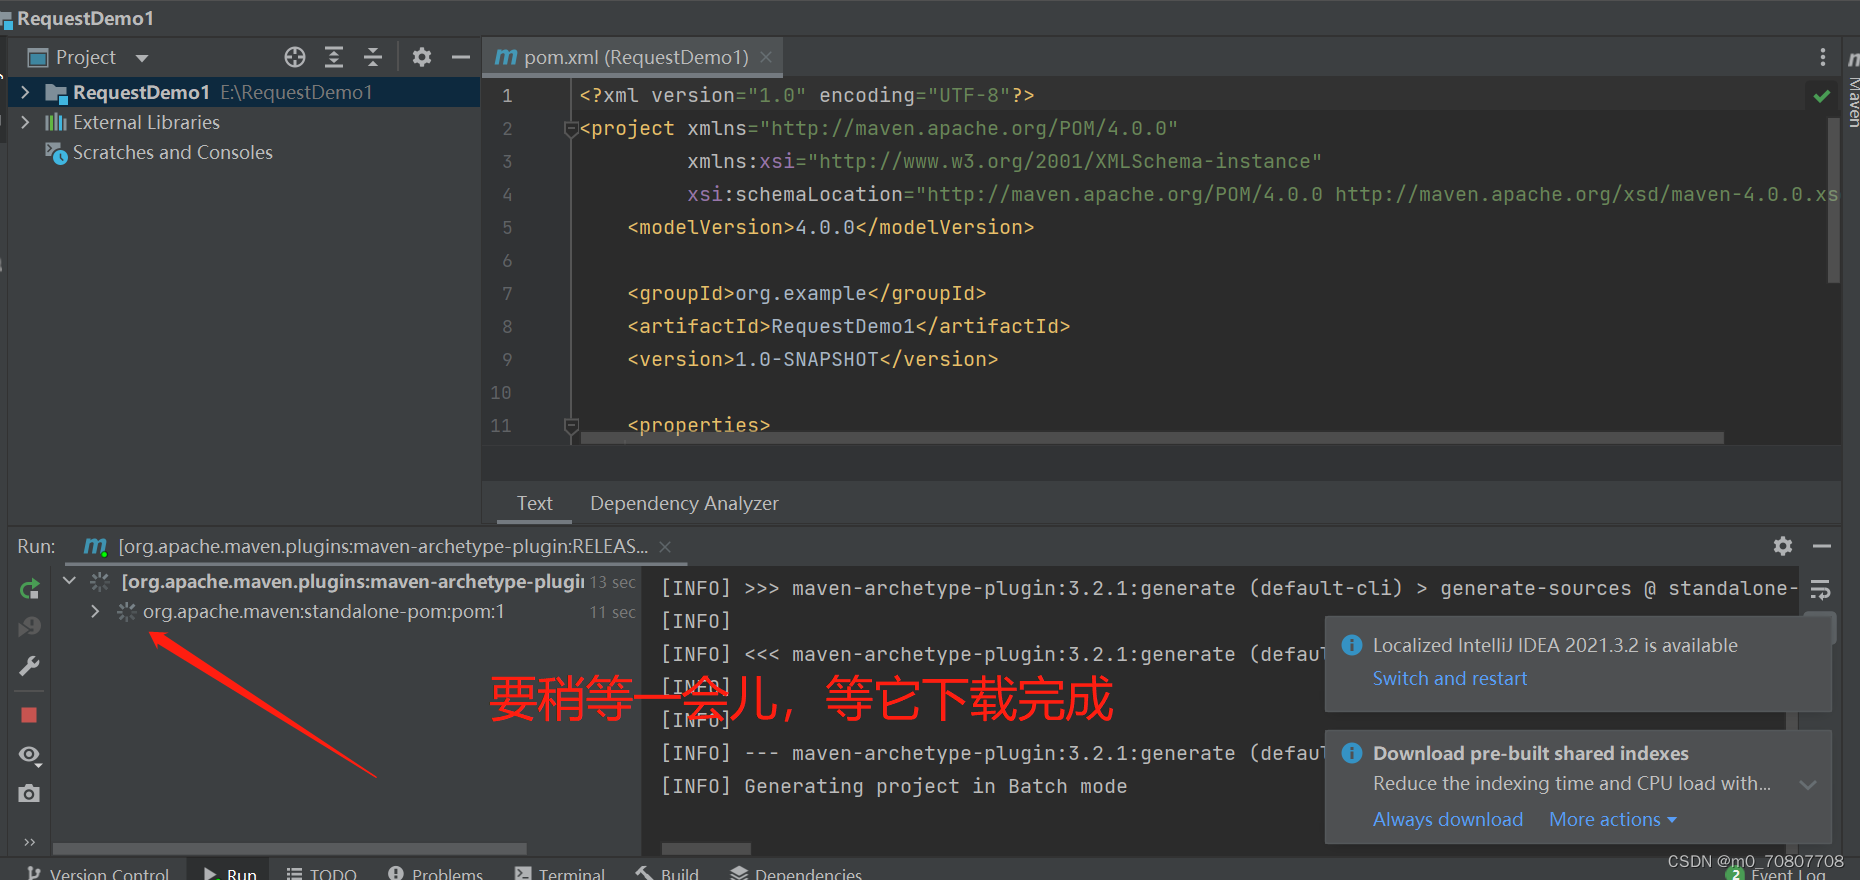Viewport: 1860px width, 880px height.
Task: Hide the Project tool window
Action: coord(460,57)
